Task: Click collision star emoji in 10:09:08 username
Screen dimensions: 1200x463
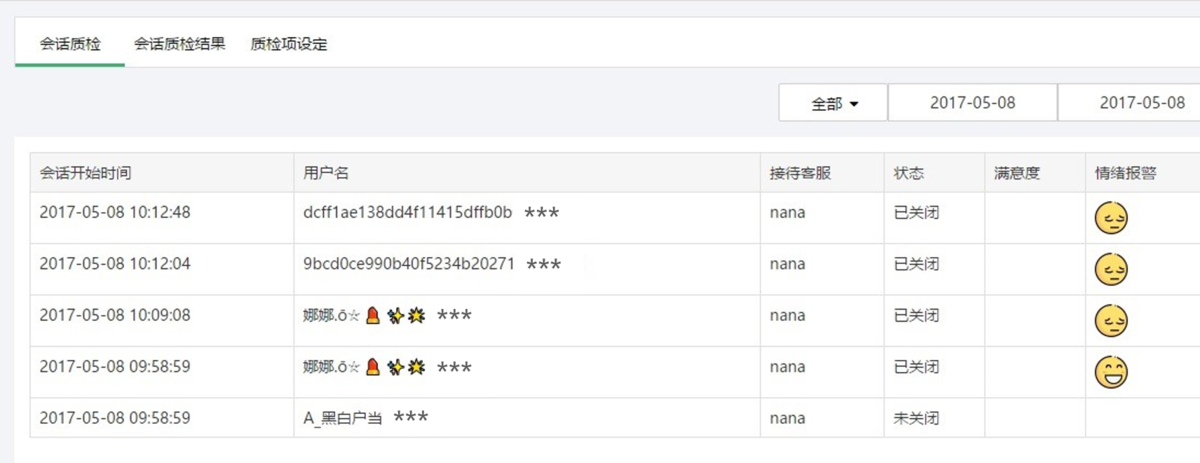Action: 416,315
